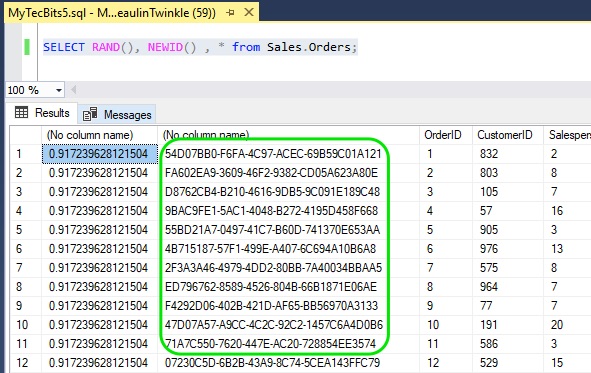
Task: Select Salesperson value 13 in row 6
Action: [x=567, y=249]
